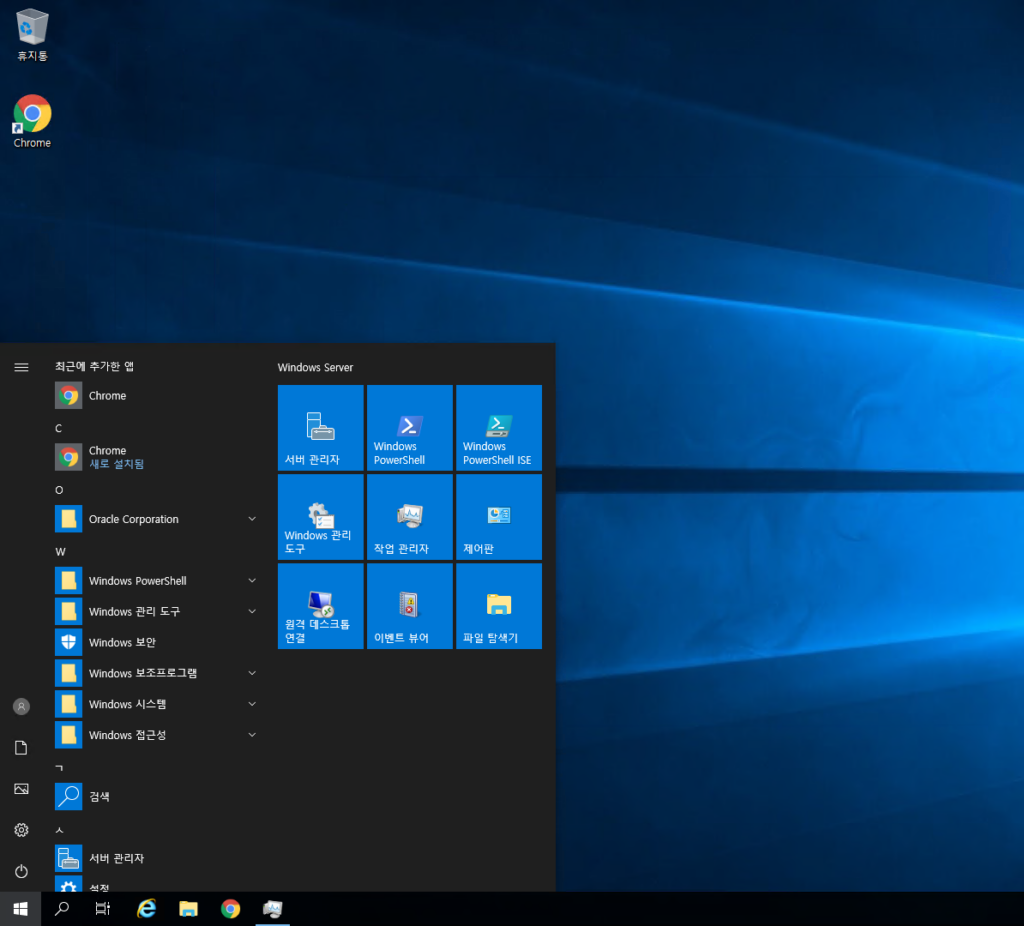Image resolution: width=1024 pixels, height=926 pixels.
Task: Select the Chrome desktop shortcut
Action: click(x=32, y=121)
